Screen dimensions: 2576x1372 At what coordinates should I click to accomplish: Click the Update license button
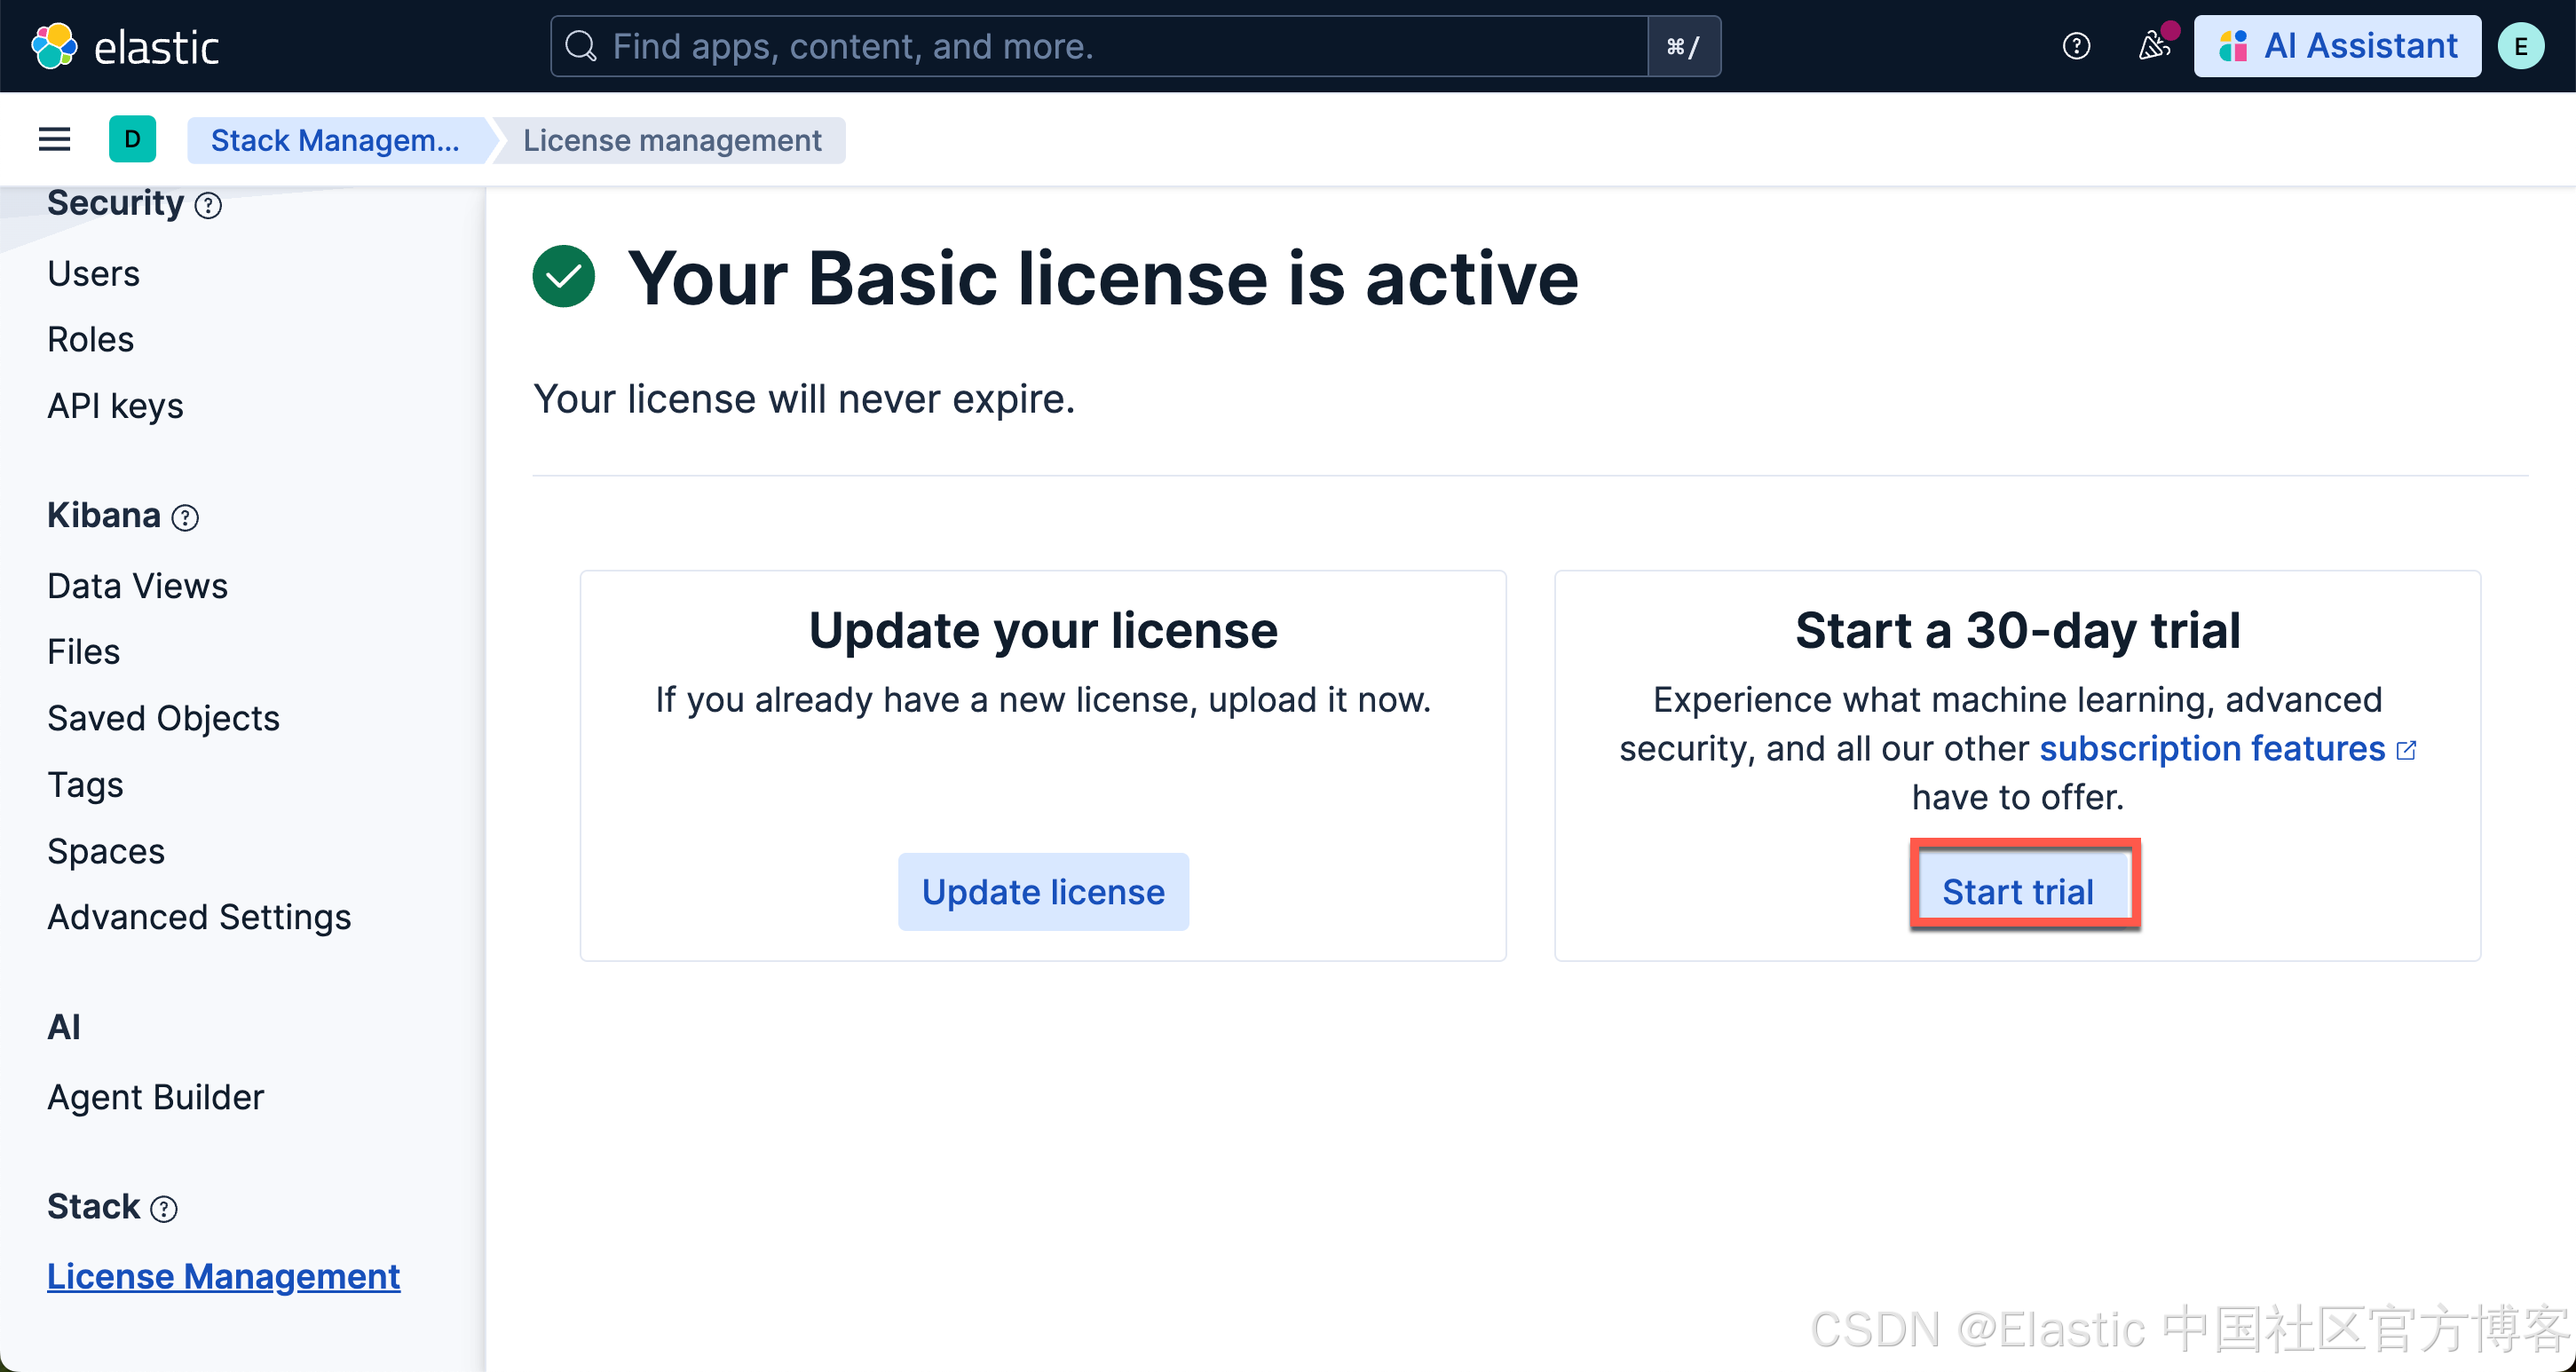(x=1043, y=891)
